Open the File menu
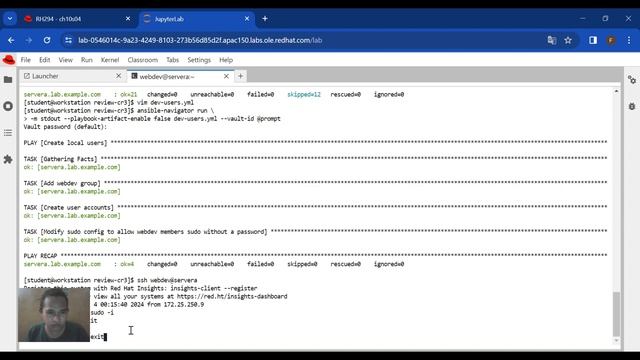The image size is (640, 360). 26,60
